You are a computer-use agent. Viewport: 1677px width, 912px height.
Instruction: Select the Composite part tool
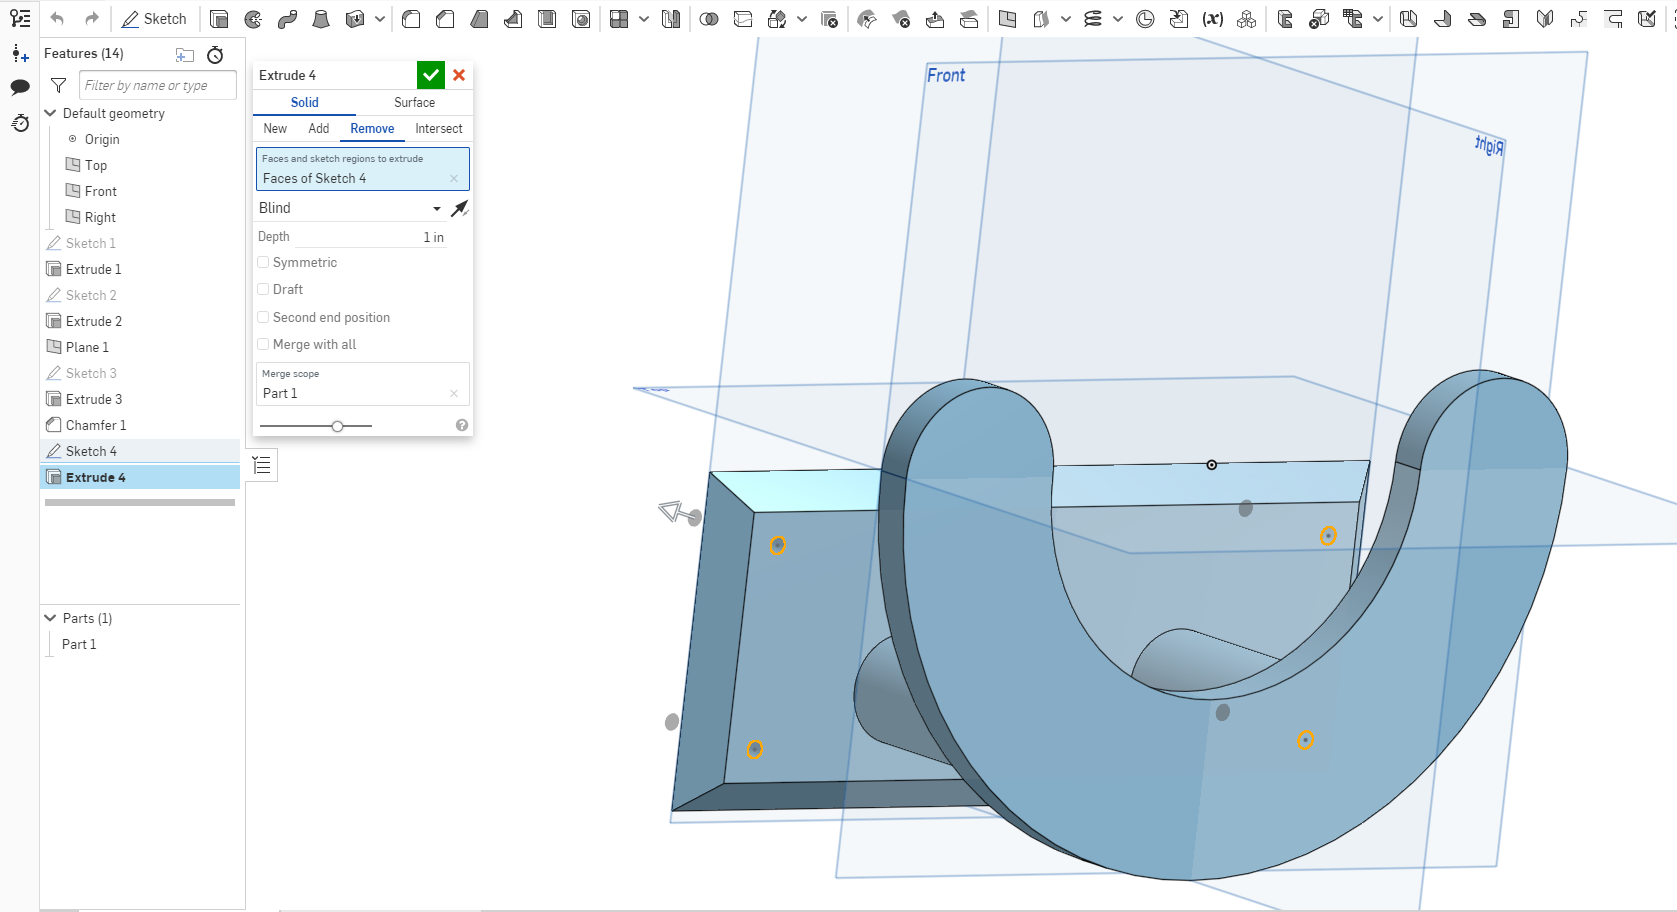[x=1247, y=19]
